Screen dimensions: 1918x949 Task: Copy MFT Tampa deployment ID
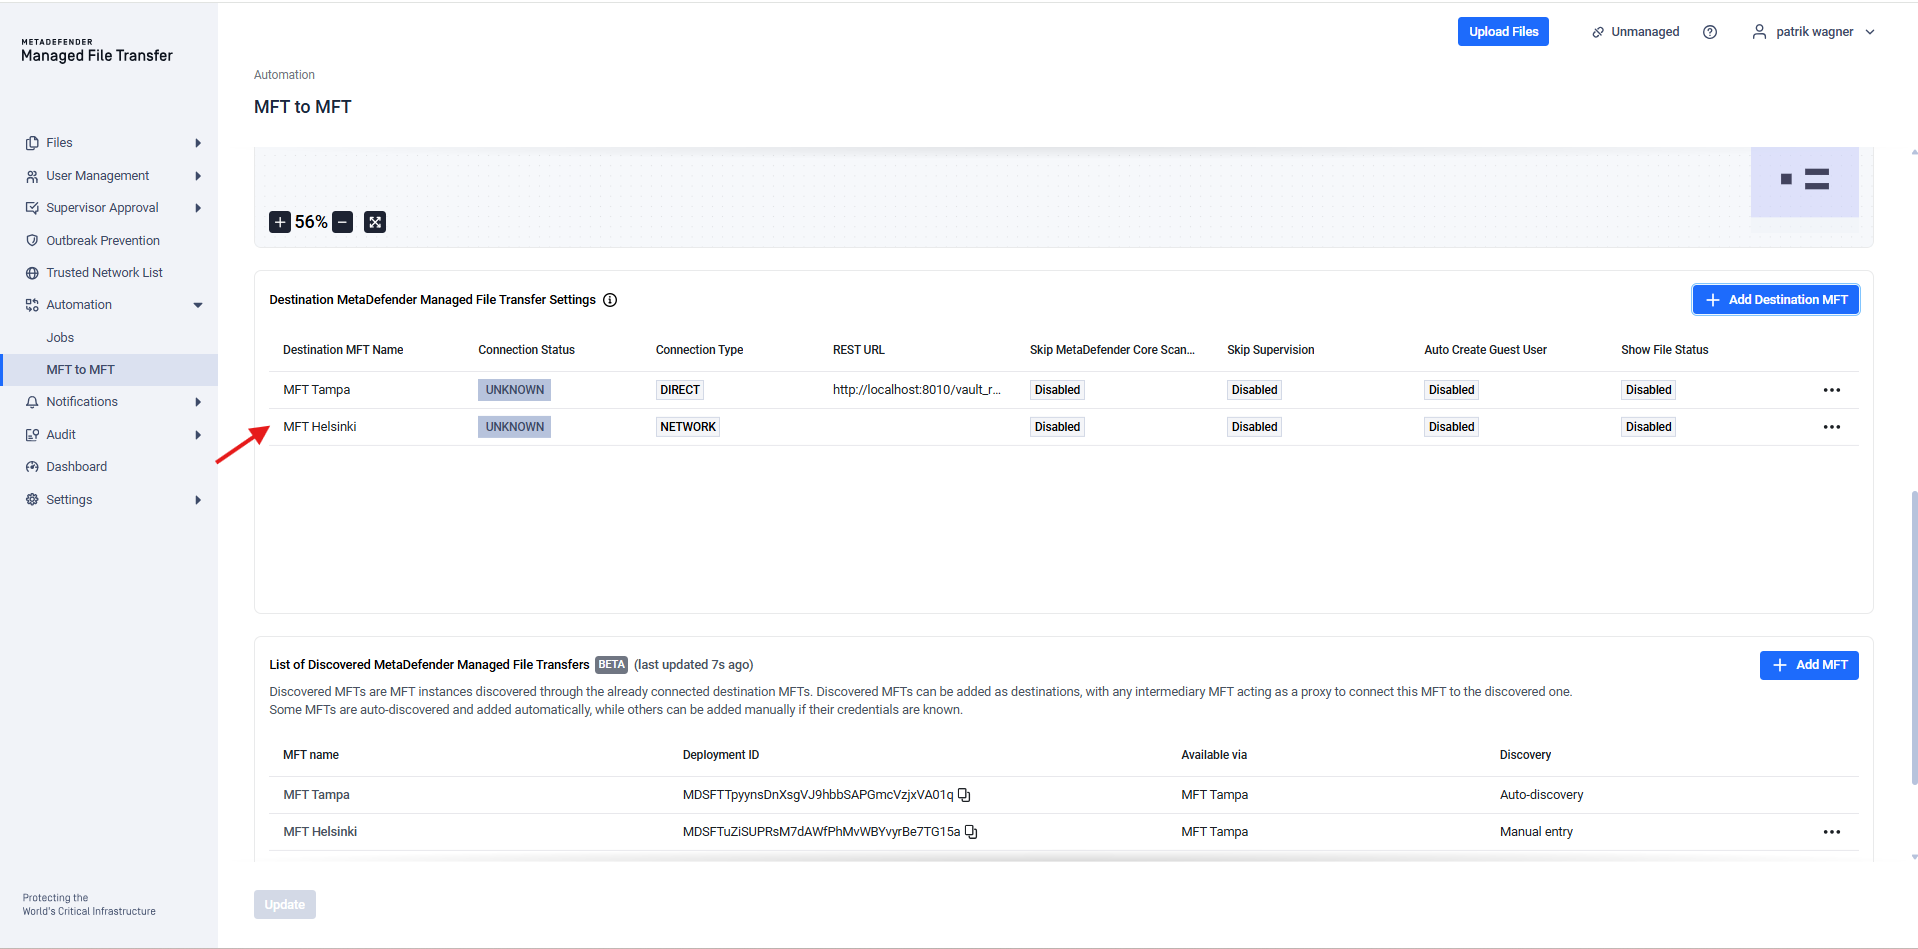(x=964, y=795)
